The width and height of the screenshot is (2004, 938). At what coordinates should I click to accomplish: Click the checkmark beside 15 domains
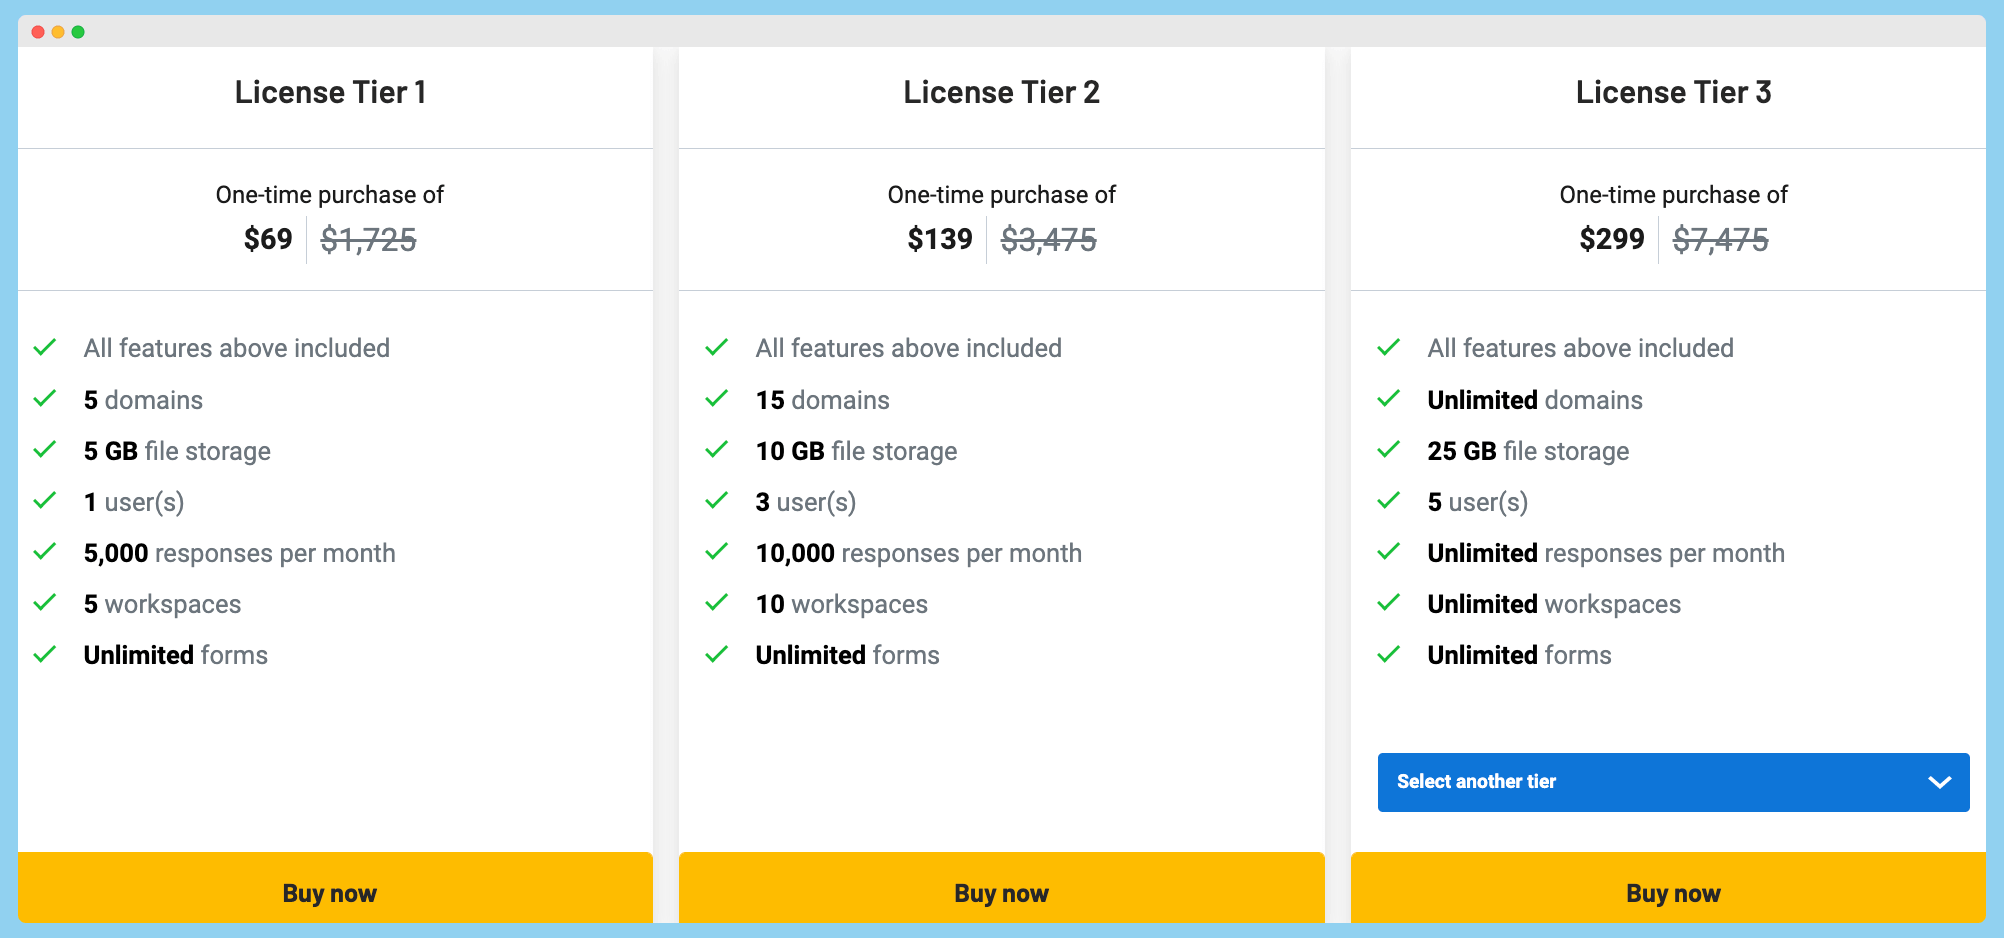(x=717, y=399)
